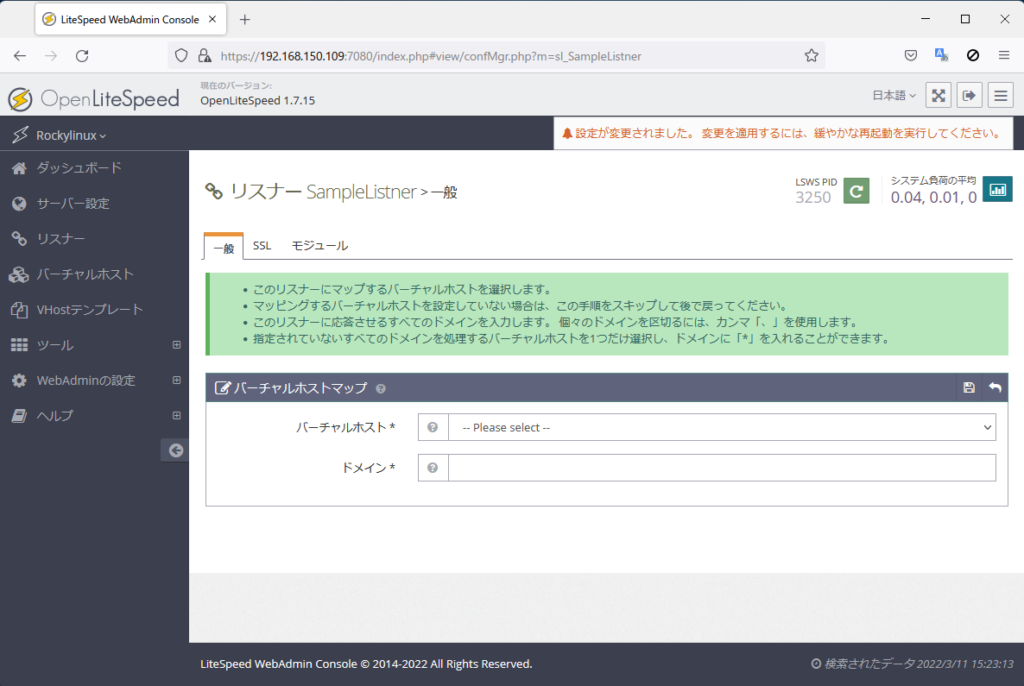Click the help icon beside バーチャルホスト field
Viewport: 1024px width, 686px height.
(433, 428)
